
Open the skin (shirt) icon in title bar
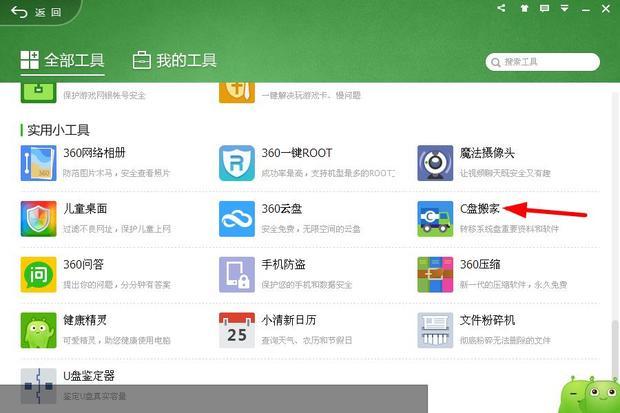[x=524, y=8]
